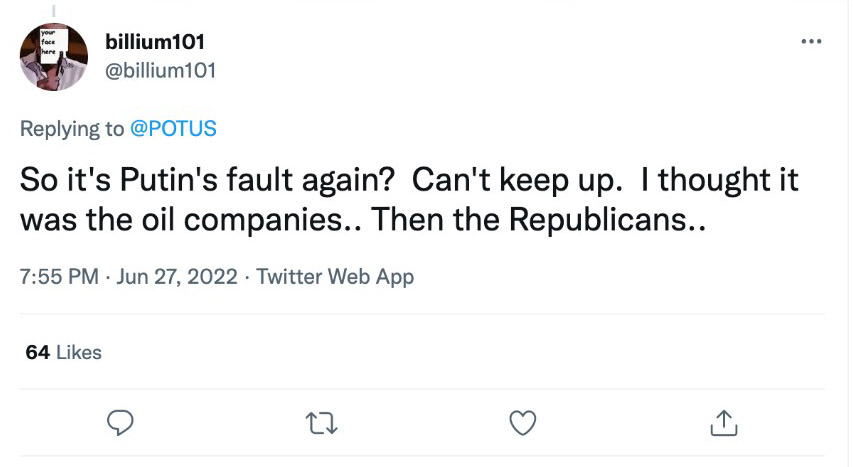Viewport: 854px width, 467px height.
Task: Click the reply speech bubble icon
Action: [x=120, y=423]
